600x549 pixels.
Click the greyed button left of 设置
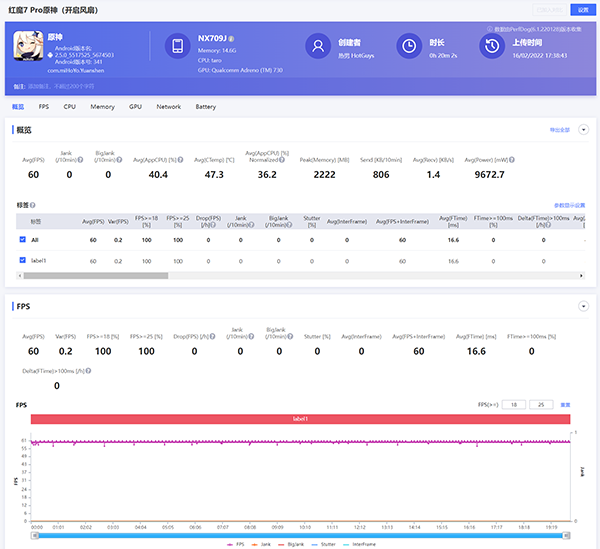[549, 10]
